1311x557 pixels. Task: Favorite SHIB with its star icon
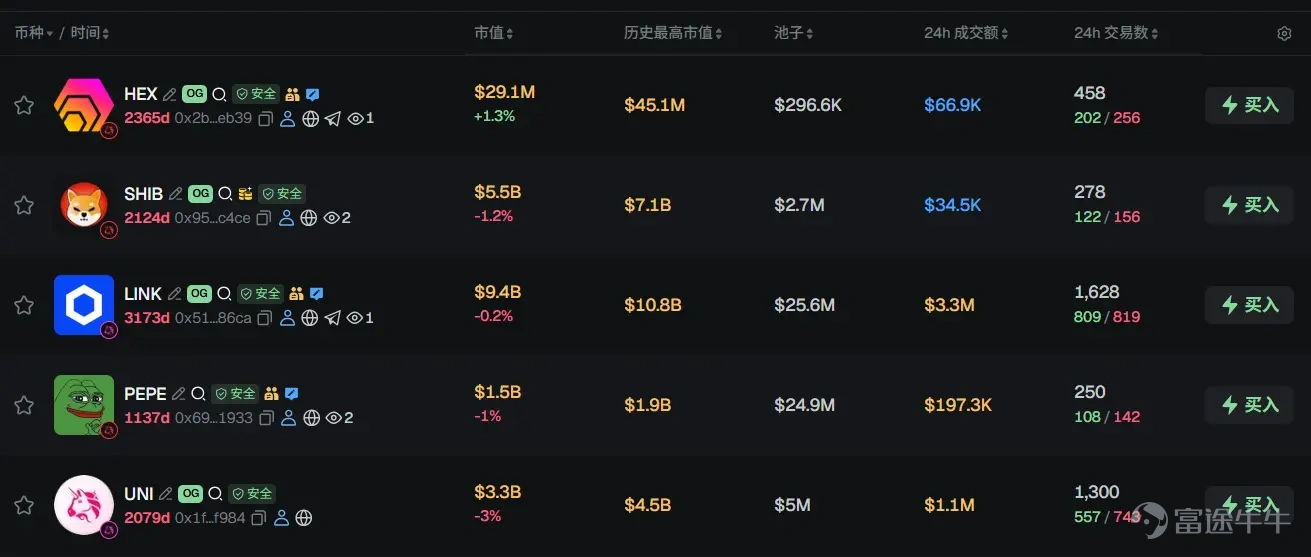[23, 205]
